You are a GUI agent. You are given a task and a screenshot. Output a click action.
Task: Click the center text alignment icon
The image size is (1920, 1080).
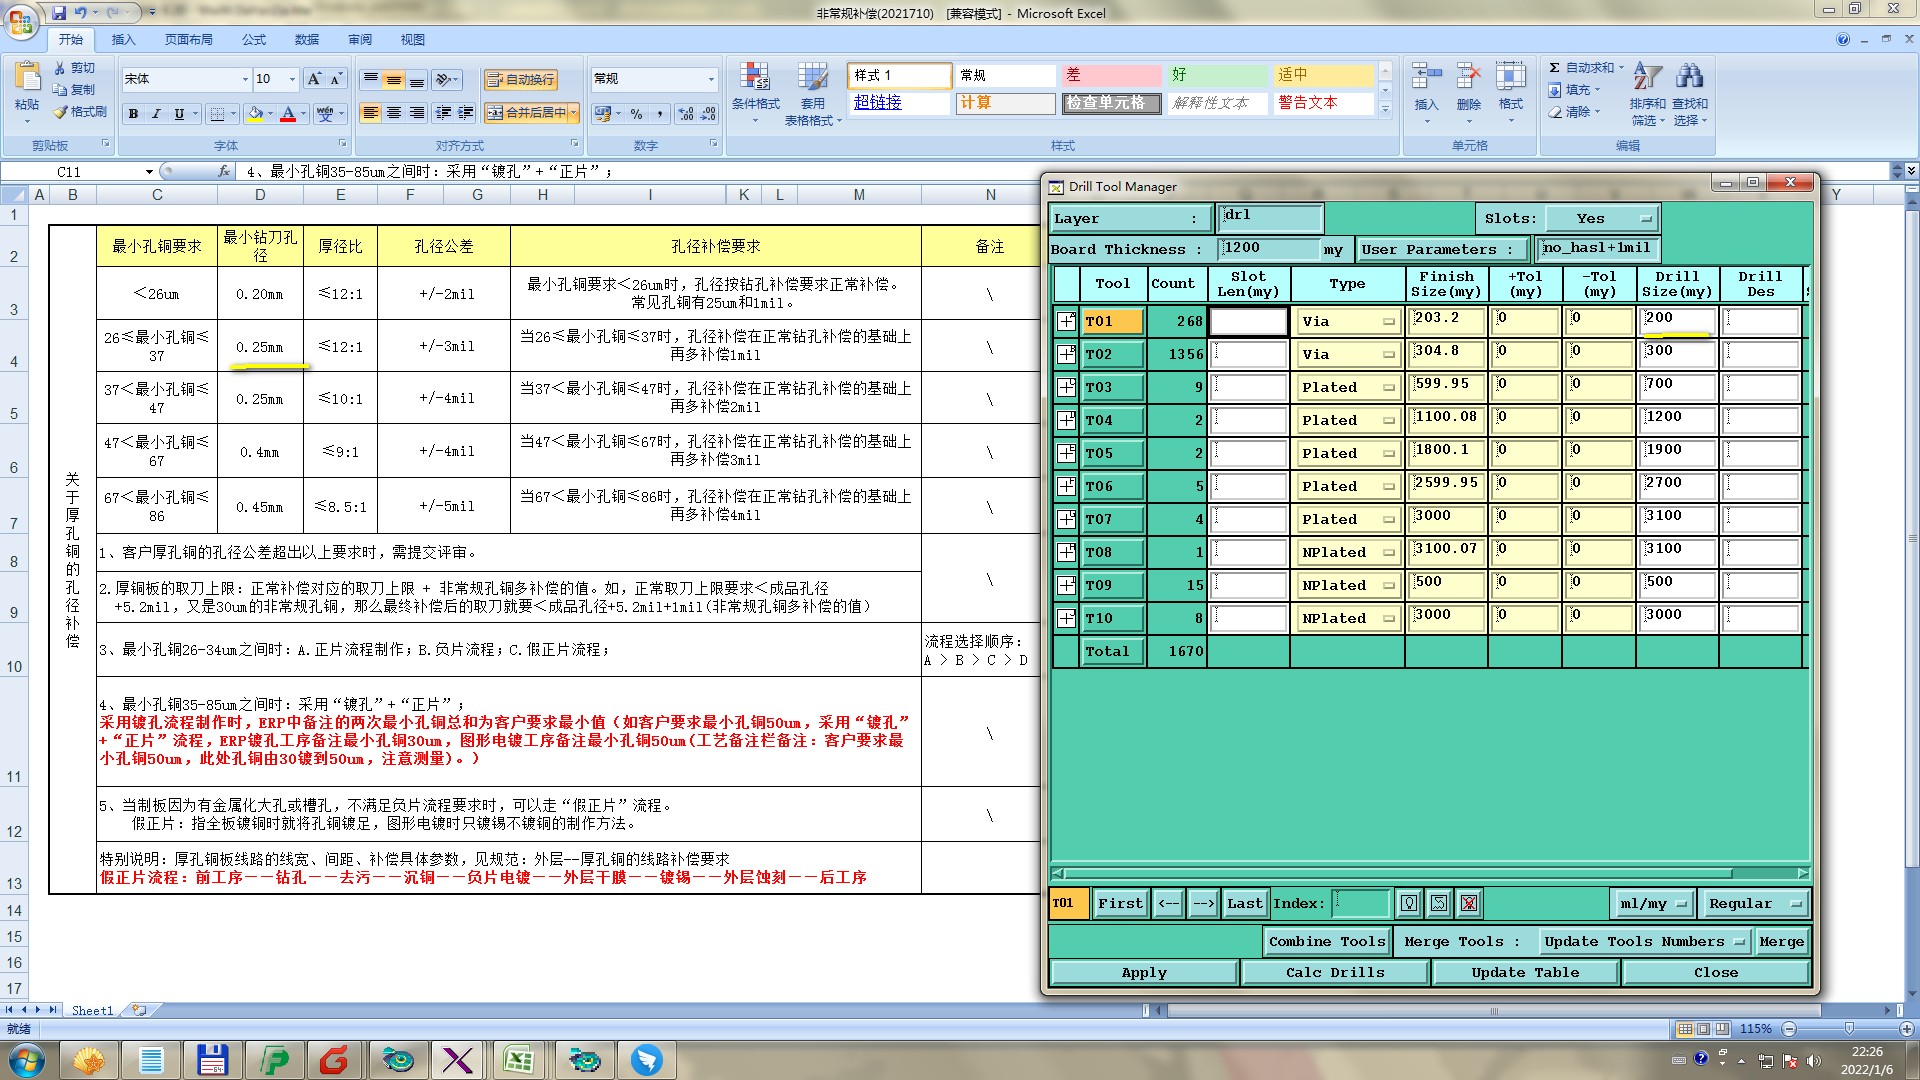394,113
